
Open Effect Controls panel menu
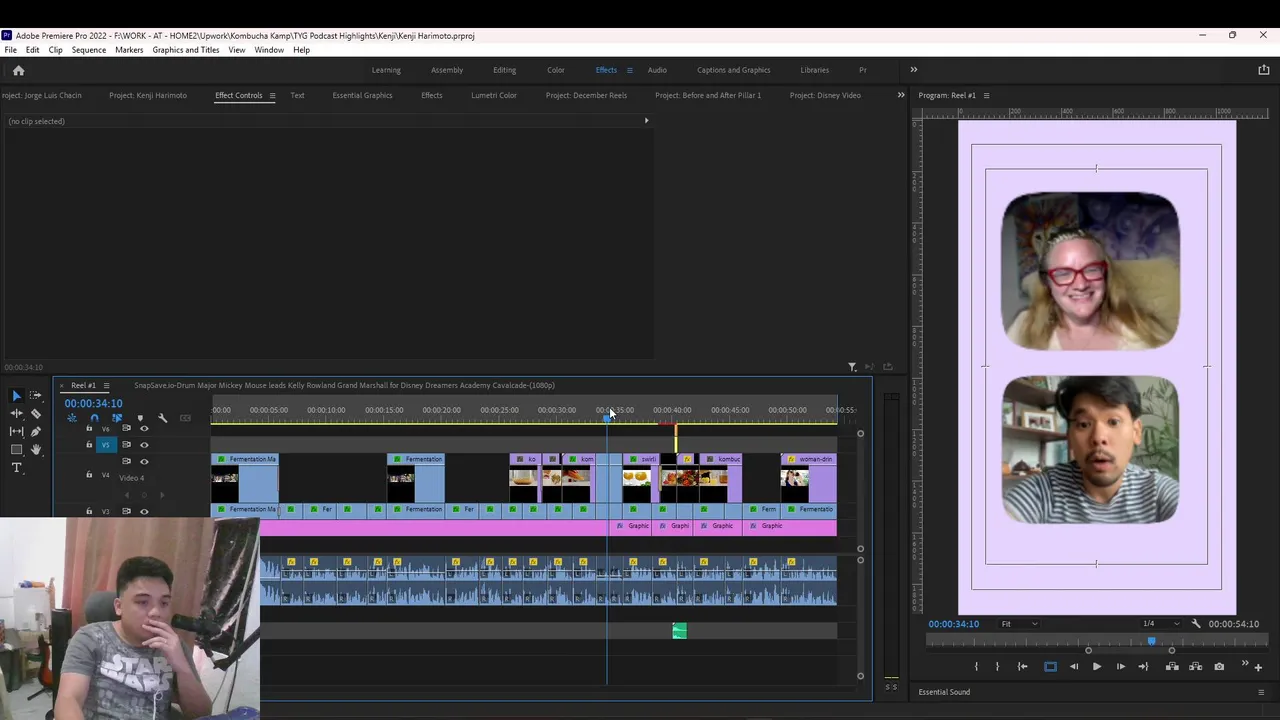[272, 96]
